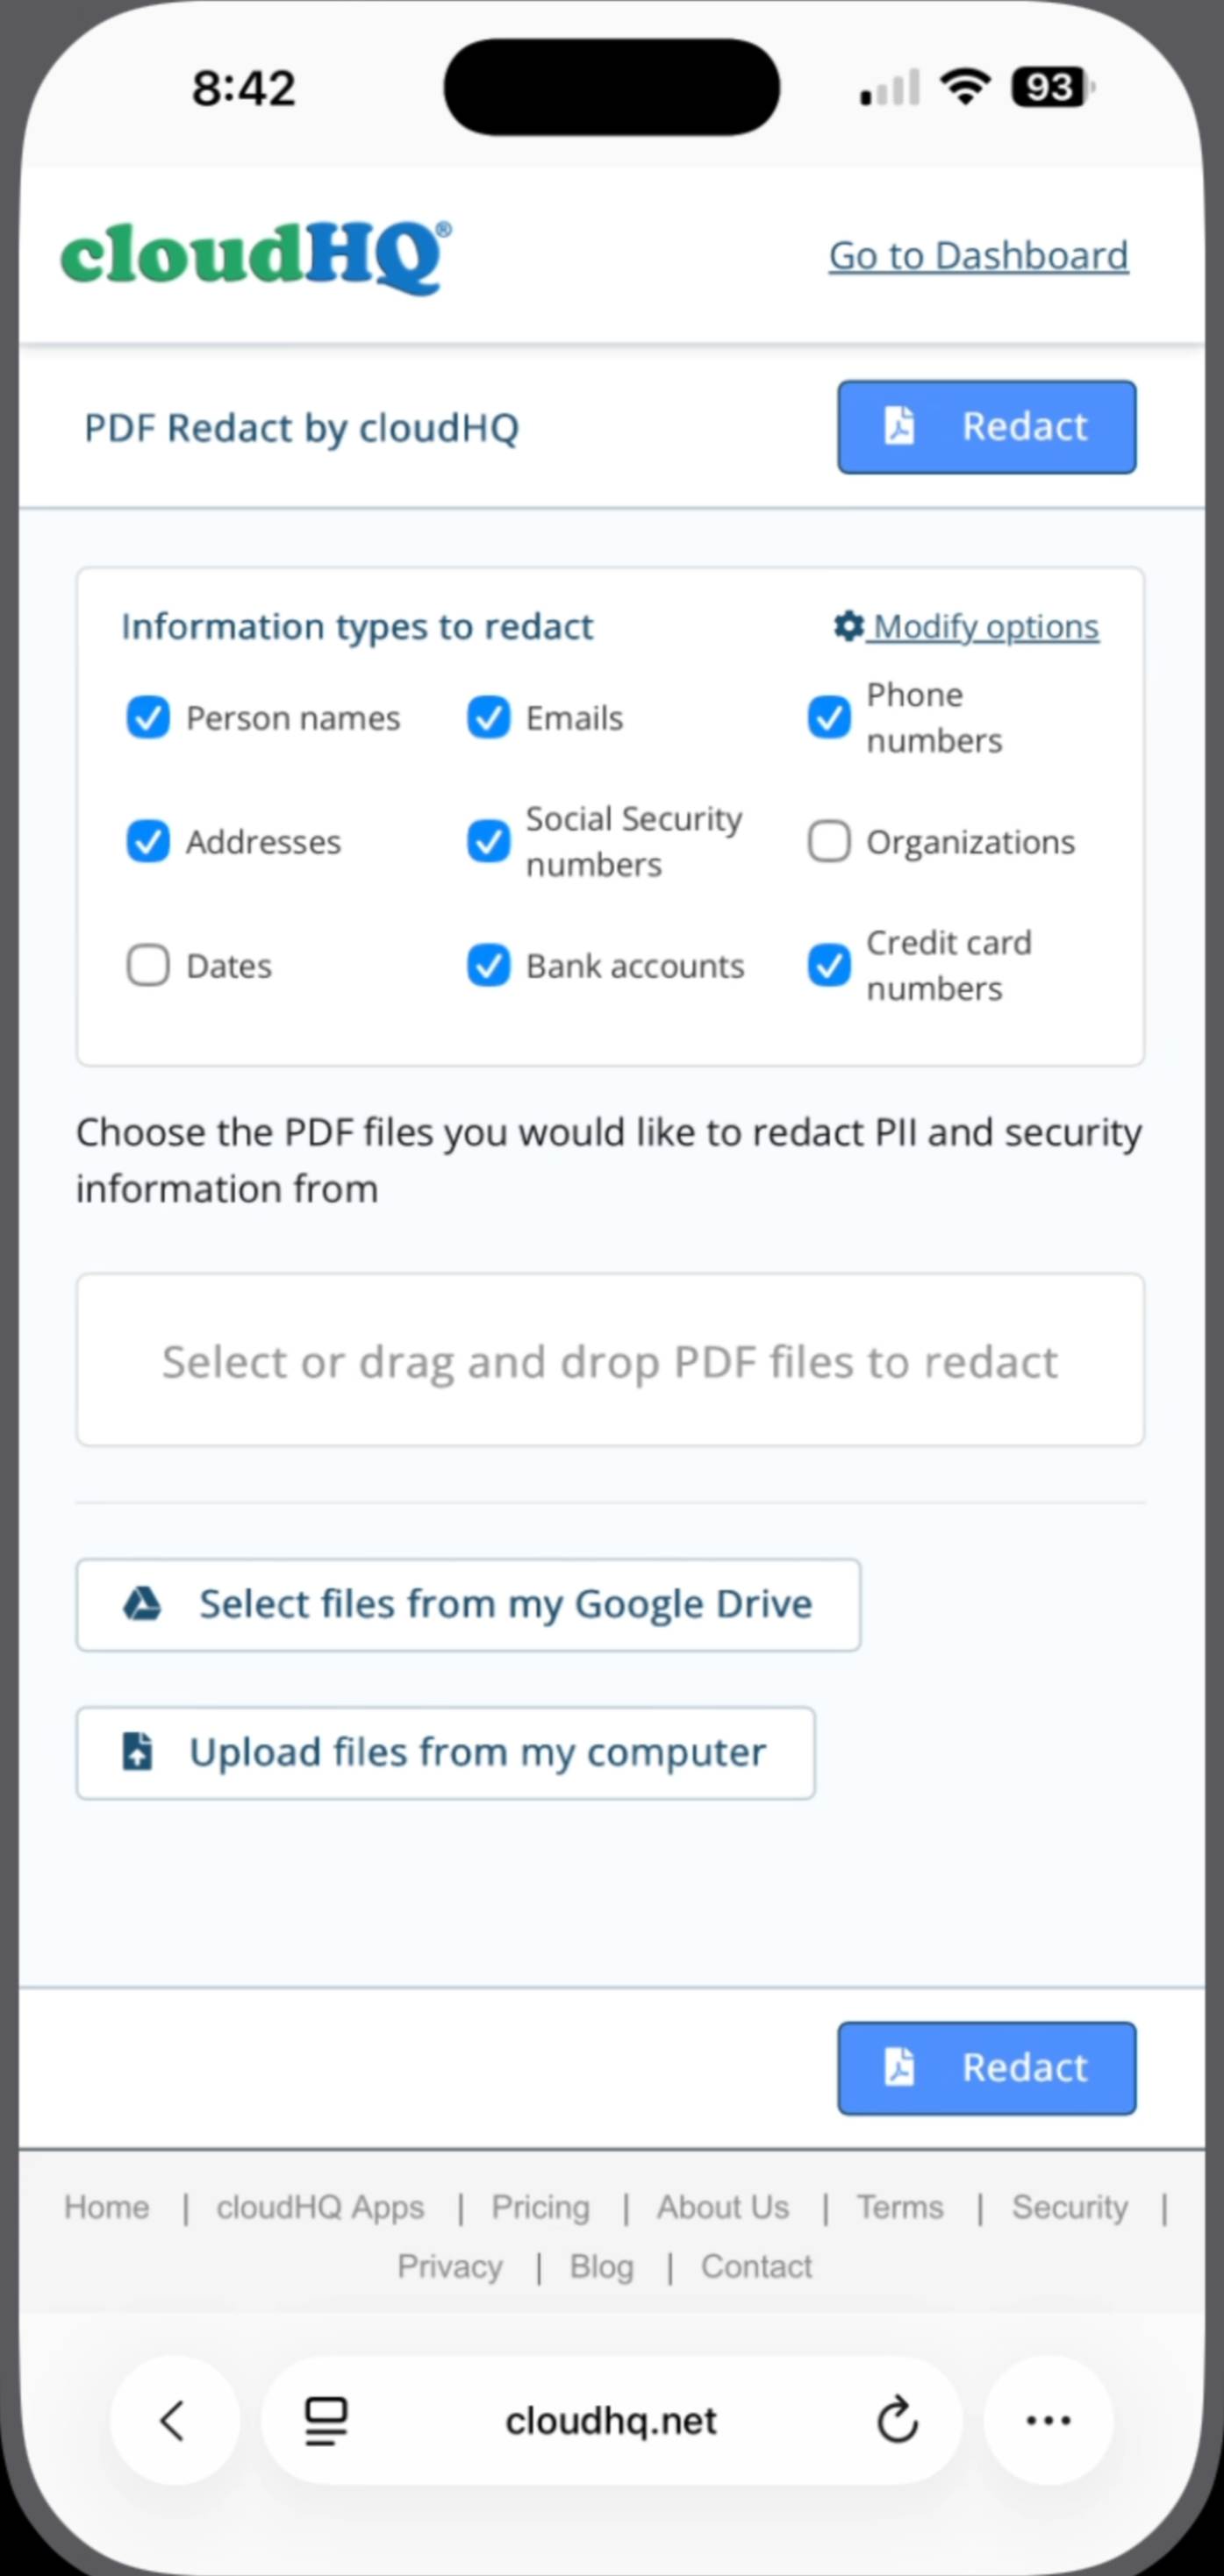This screenshot has width=1224, height=2576.
Task: Open Pricing in the footer menu
Action: pos(540,2207)
